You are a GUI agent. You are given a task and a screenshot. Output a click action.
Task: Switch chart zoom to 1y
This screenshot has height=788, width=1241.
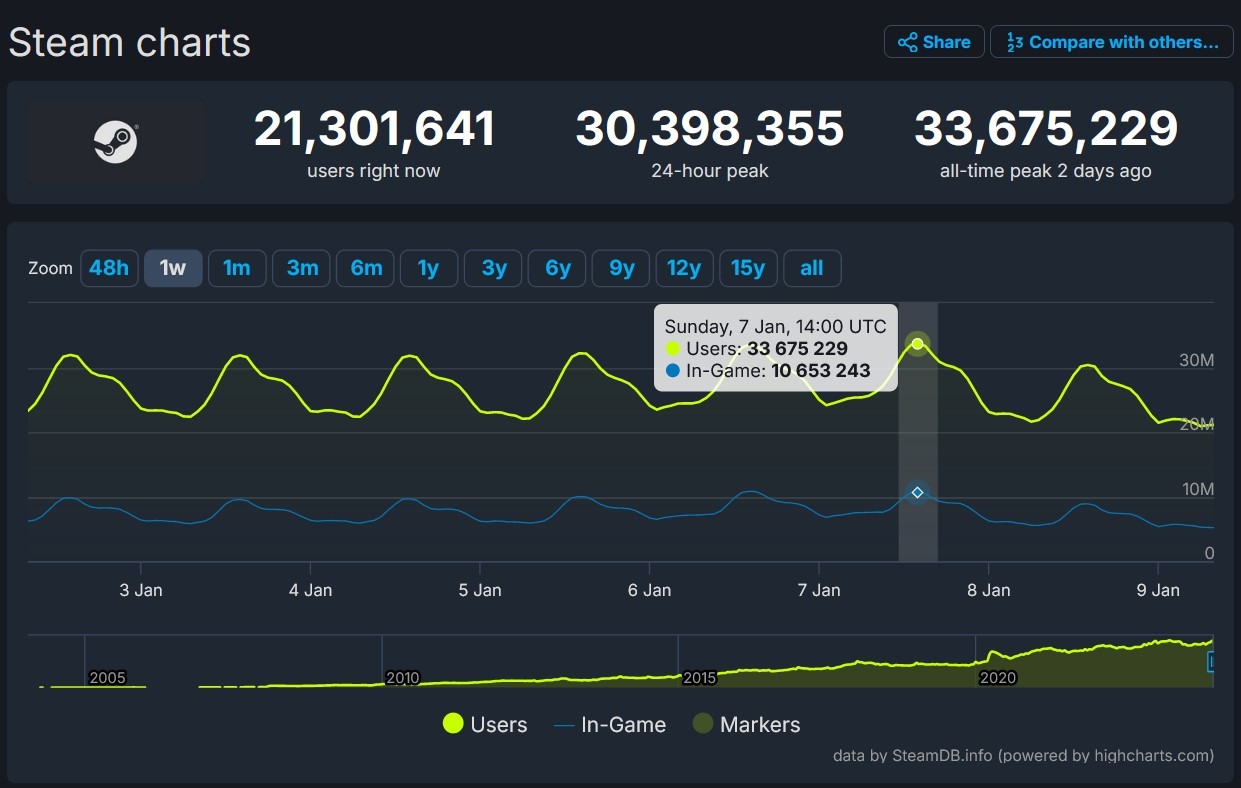429,268
